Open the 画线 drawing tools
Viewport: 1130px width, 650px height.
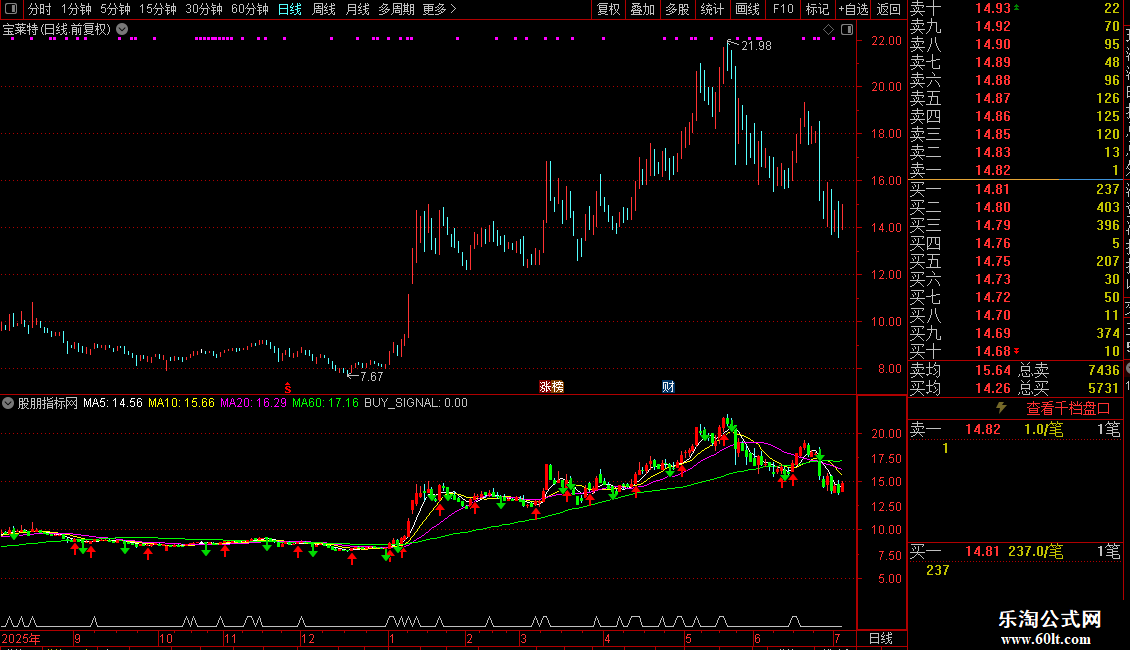747,9
